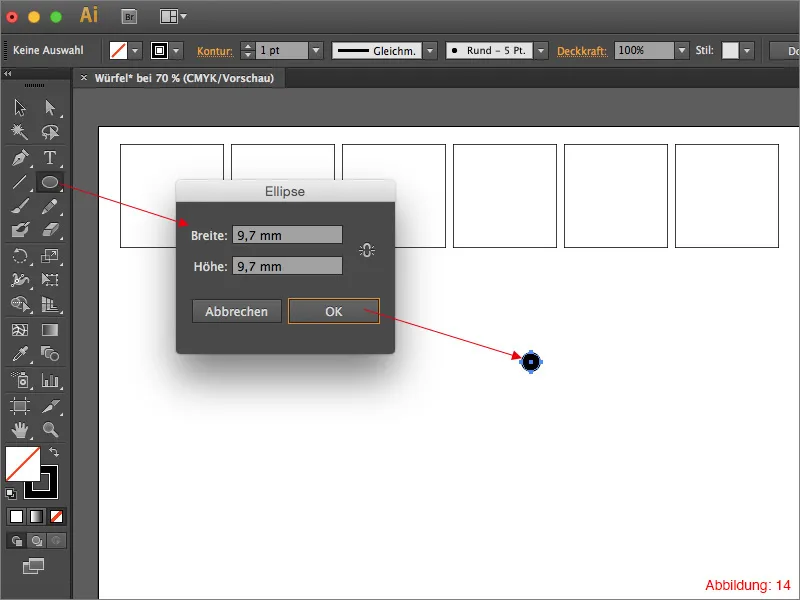
Task: Open Adobe Bridge via Br icon
Action: coord(130,17)
